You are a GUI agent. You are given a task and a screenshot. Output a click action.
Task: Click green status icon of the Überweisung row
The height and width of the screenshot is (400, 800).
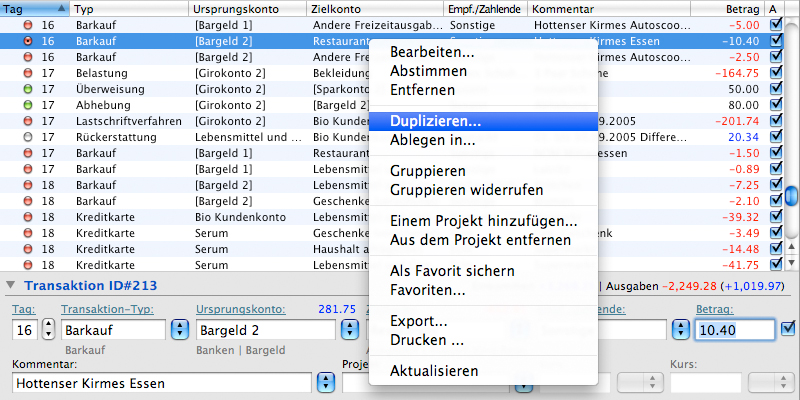[x=28, y=89]
